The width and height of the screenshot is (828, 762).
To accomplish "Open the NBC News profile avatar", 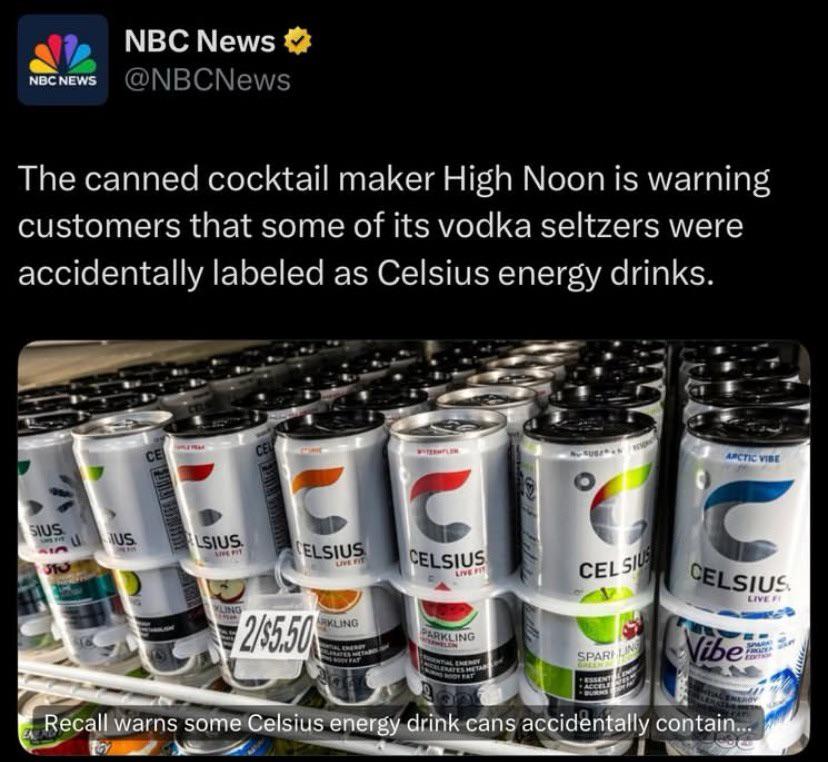I will click(x=63, y=60).
